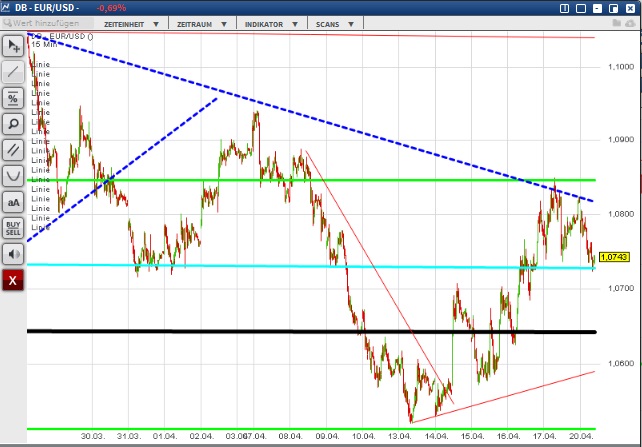
Task: Click the detach window corner icon
Action: tap(613, 8)
